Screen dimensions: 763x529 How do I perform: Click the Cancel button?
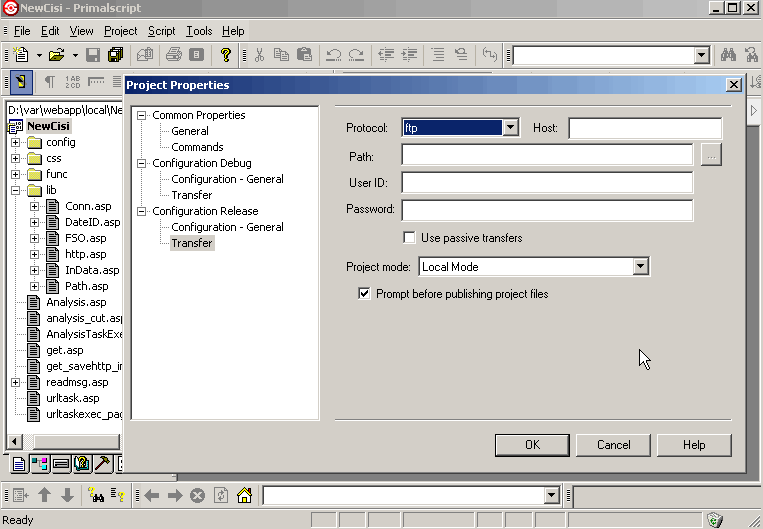613,445
